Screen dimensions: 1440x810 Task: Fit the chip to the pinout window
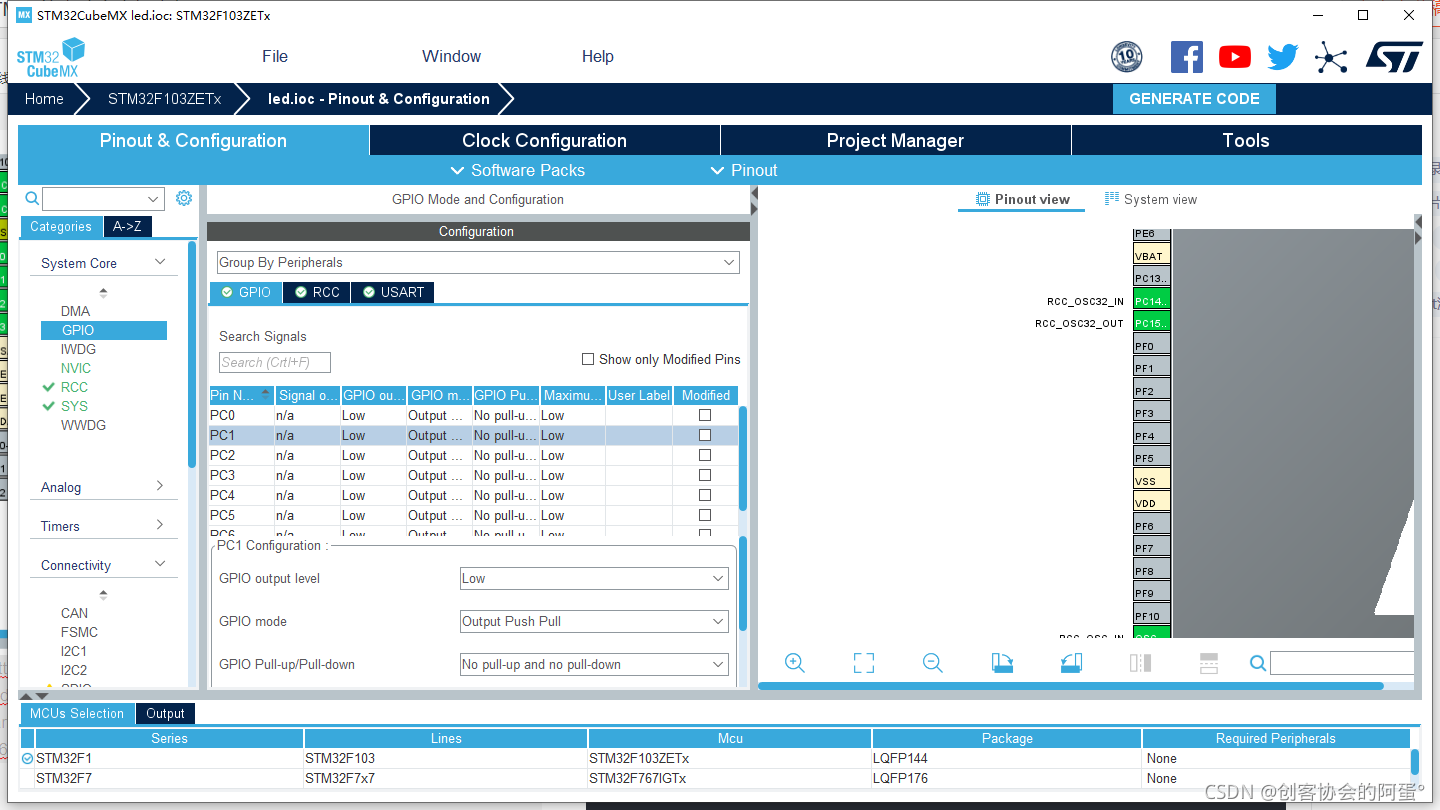point(864,663)
